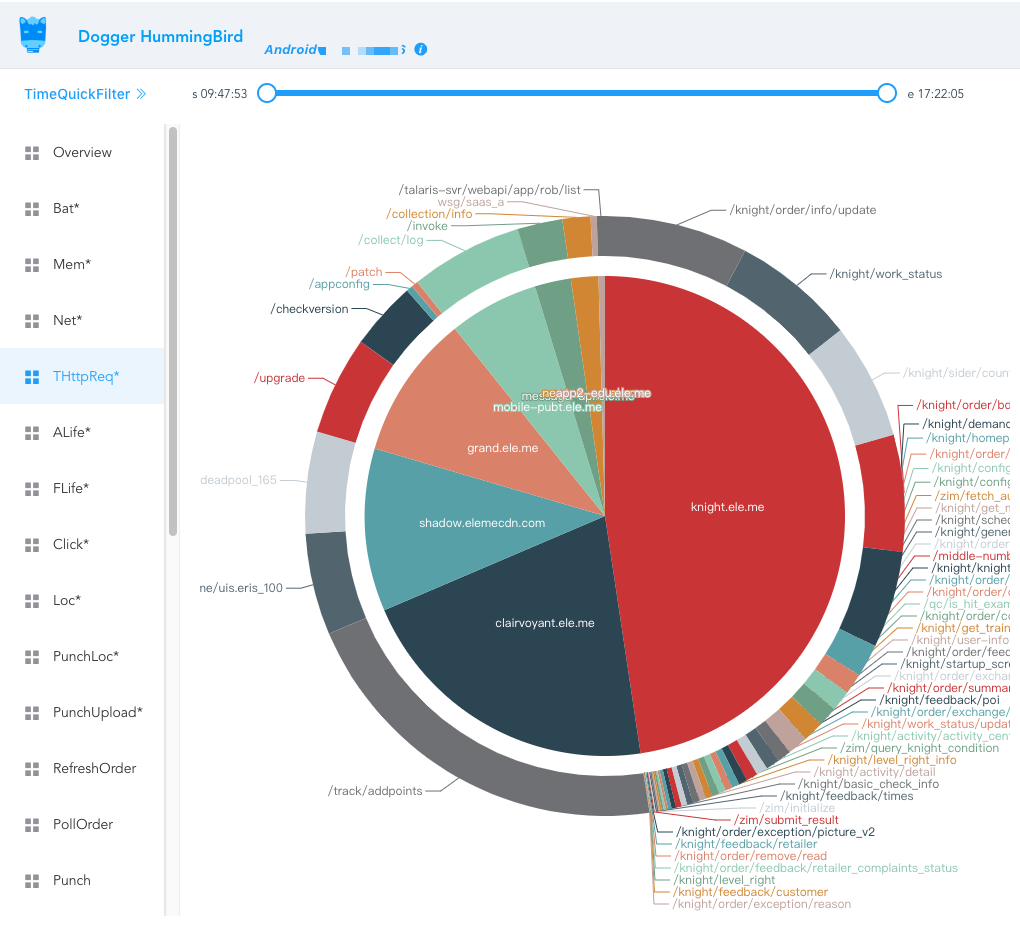Click the deadpool_165 label

click(239, 481)
